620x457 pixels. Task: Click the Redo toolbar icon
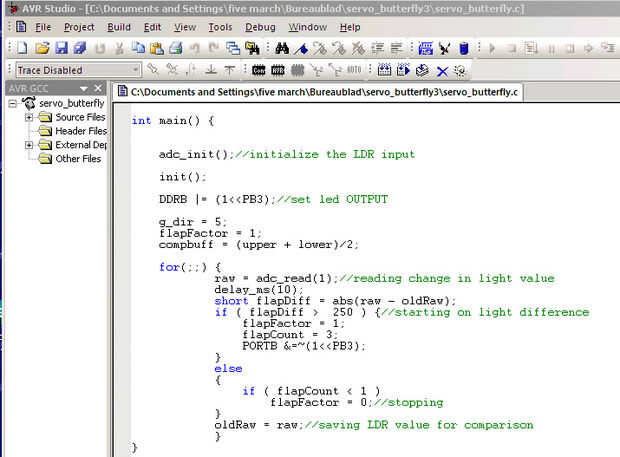click(214, 49)
